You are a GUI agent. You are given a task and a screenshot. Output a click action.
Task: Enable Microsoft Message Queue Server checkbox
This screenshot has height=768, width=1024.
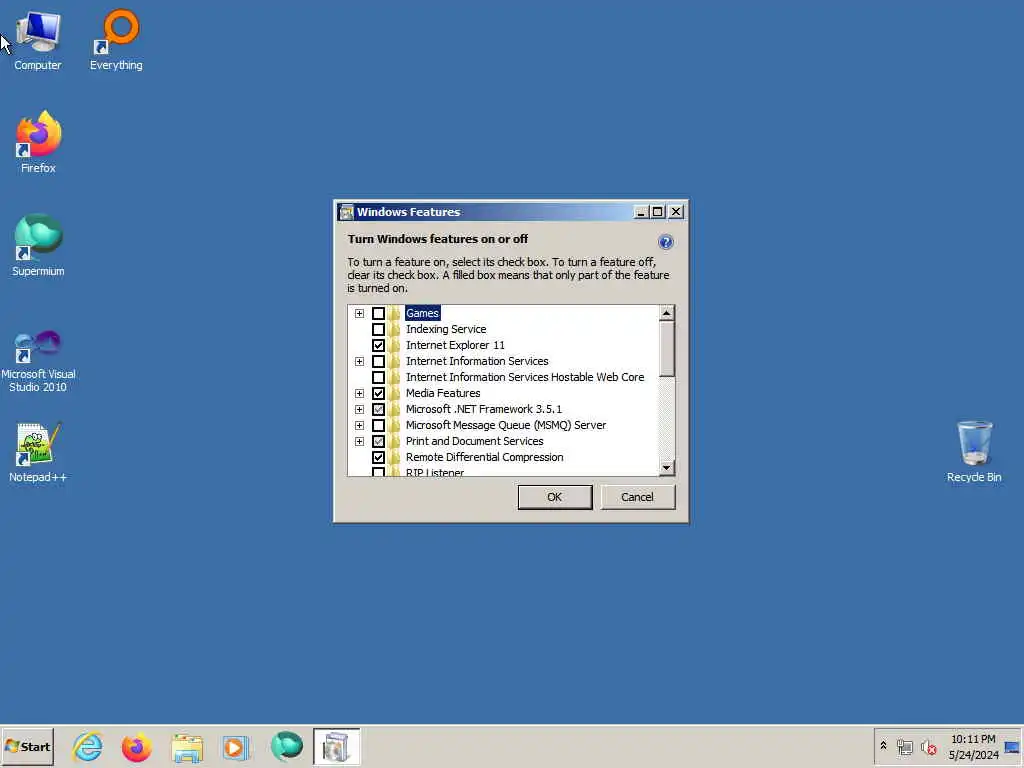click(378, 425)
